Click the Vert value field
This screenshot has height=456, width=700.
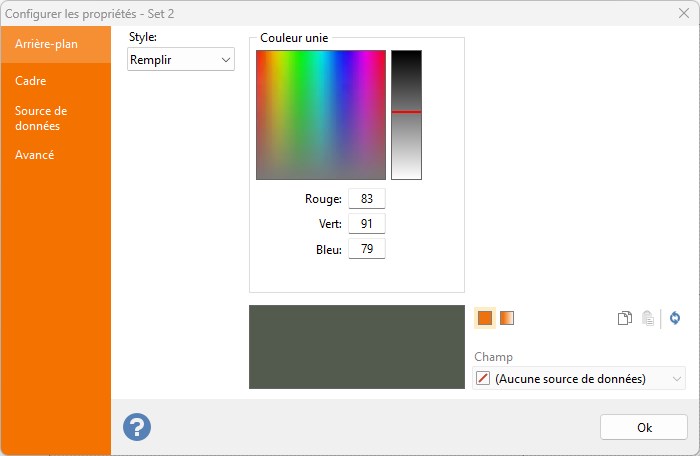click(x=367, y=224)
